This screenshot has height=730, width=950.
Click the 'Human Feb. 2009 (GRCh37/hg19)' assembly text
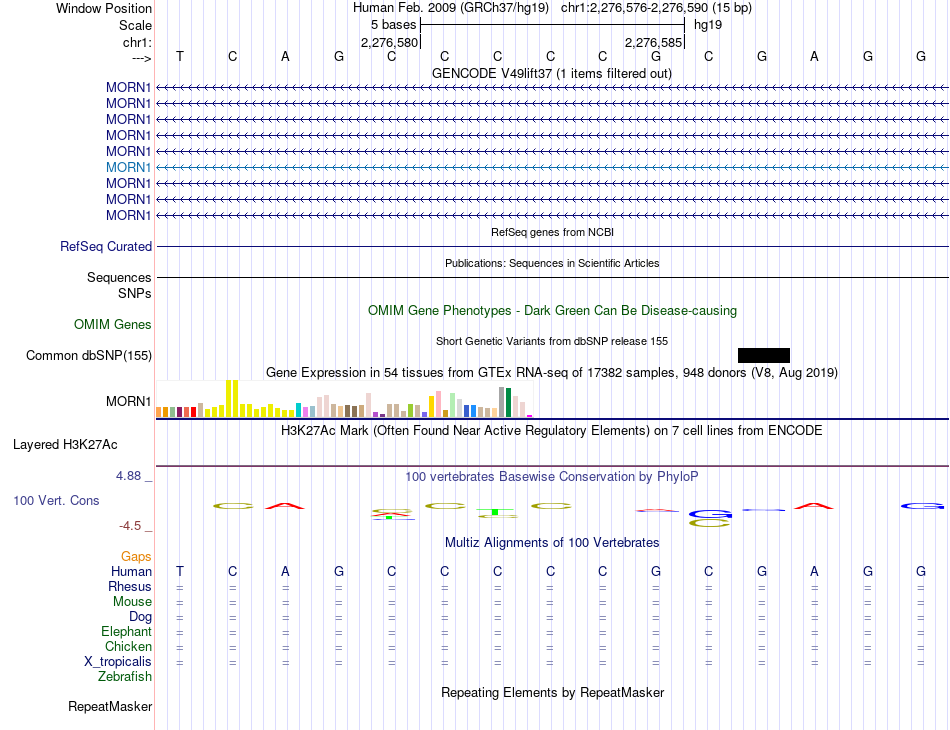(451, 8)
